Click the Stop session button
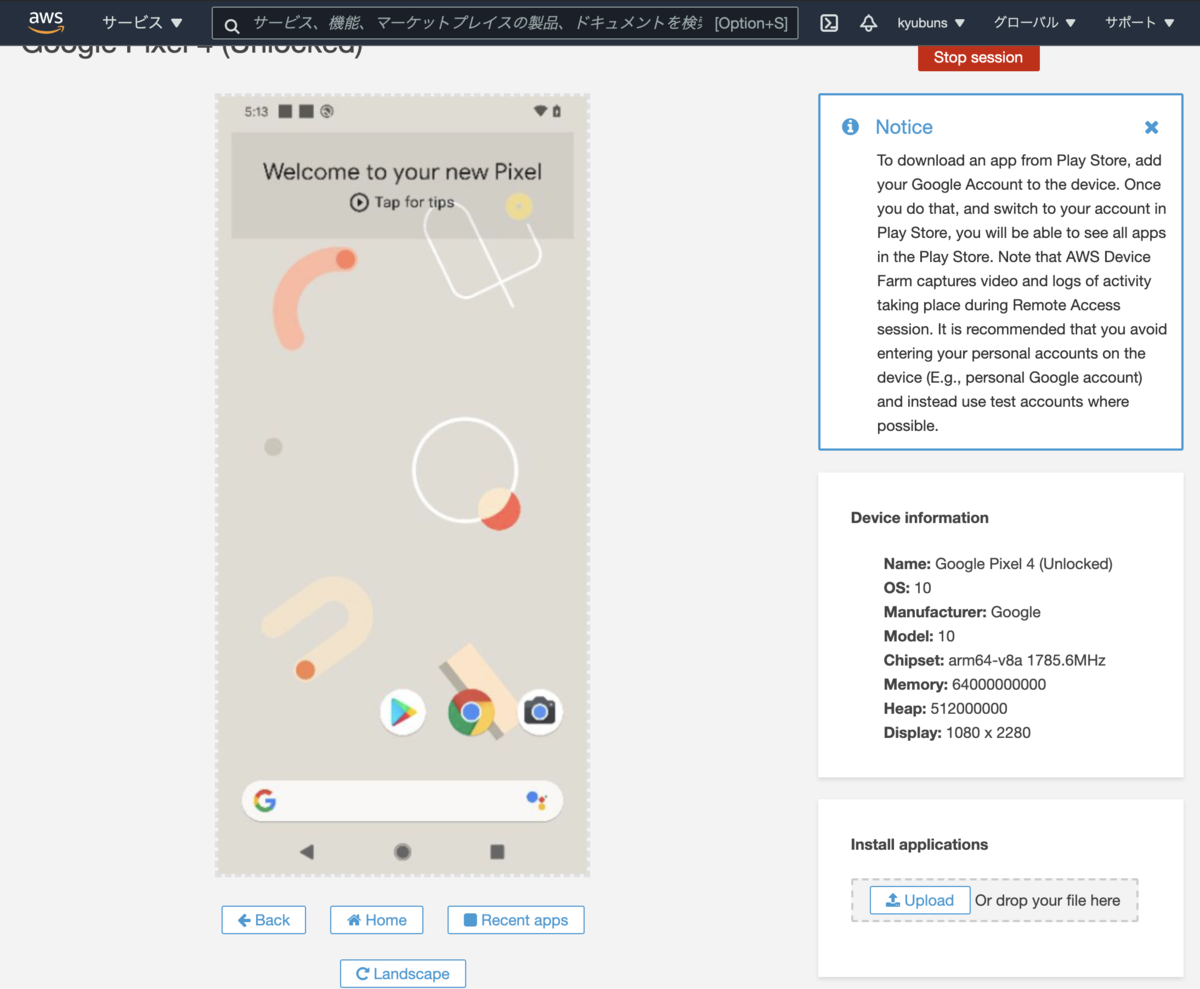This screenshot has height=989, width=1200. [x=978, y=57]
